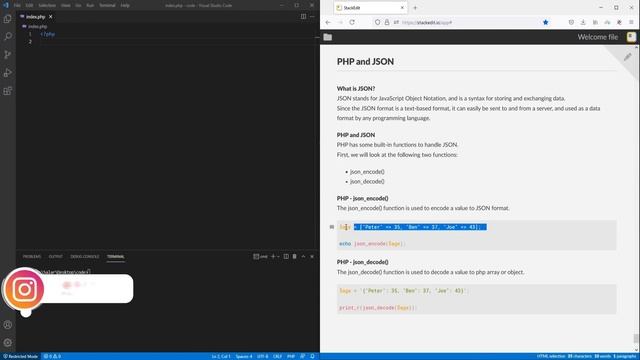Open the StackEdit menu icon beside Welcome file
640x360 pixels.
tap(631, 37)
